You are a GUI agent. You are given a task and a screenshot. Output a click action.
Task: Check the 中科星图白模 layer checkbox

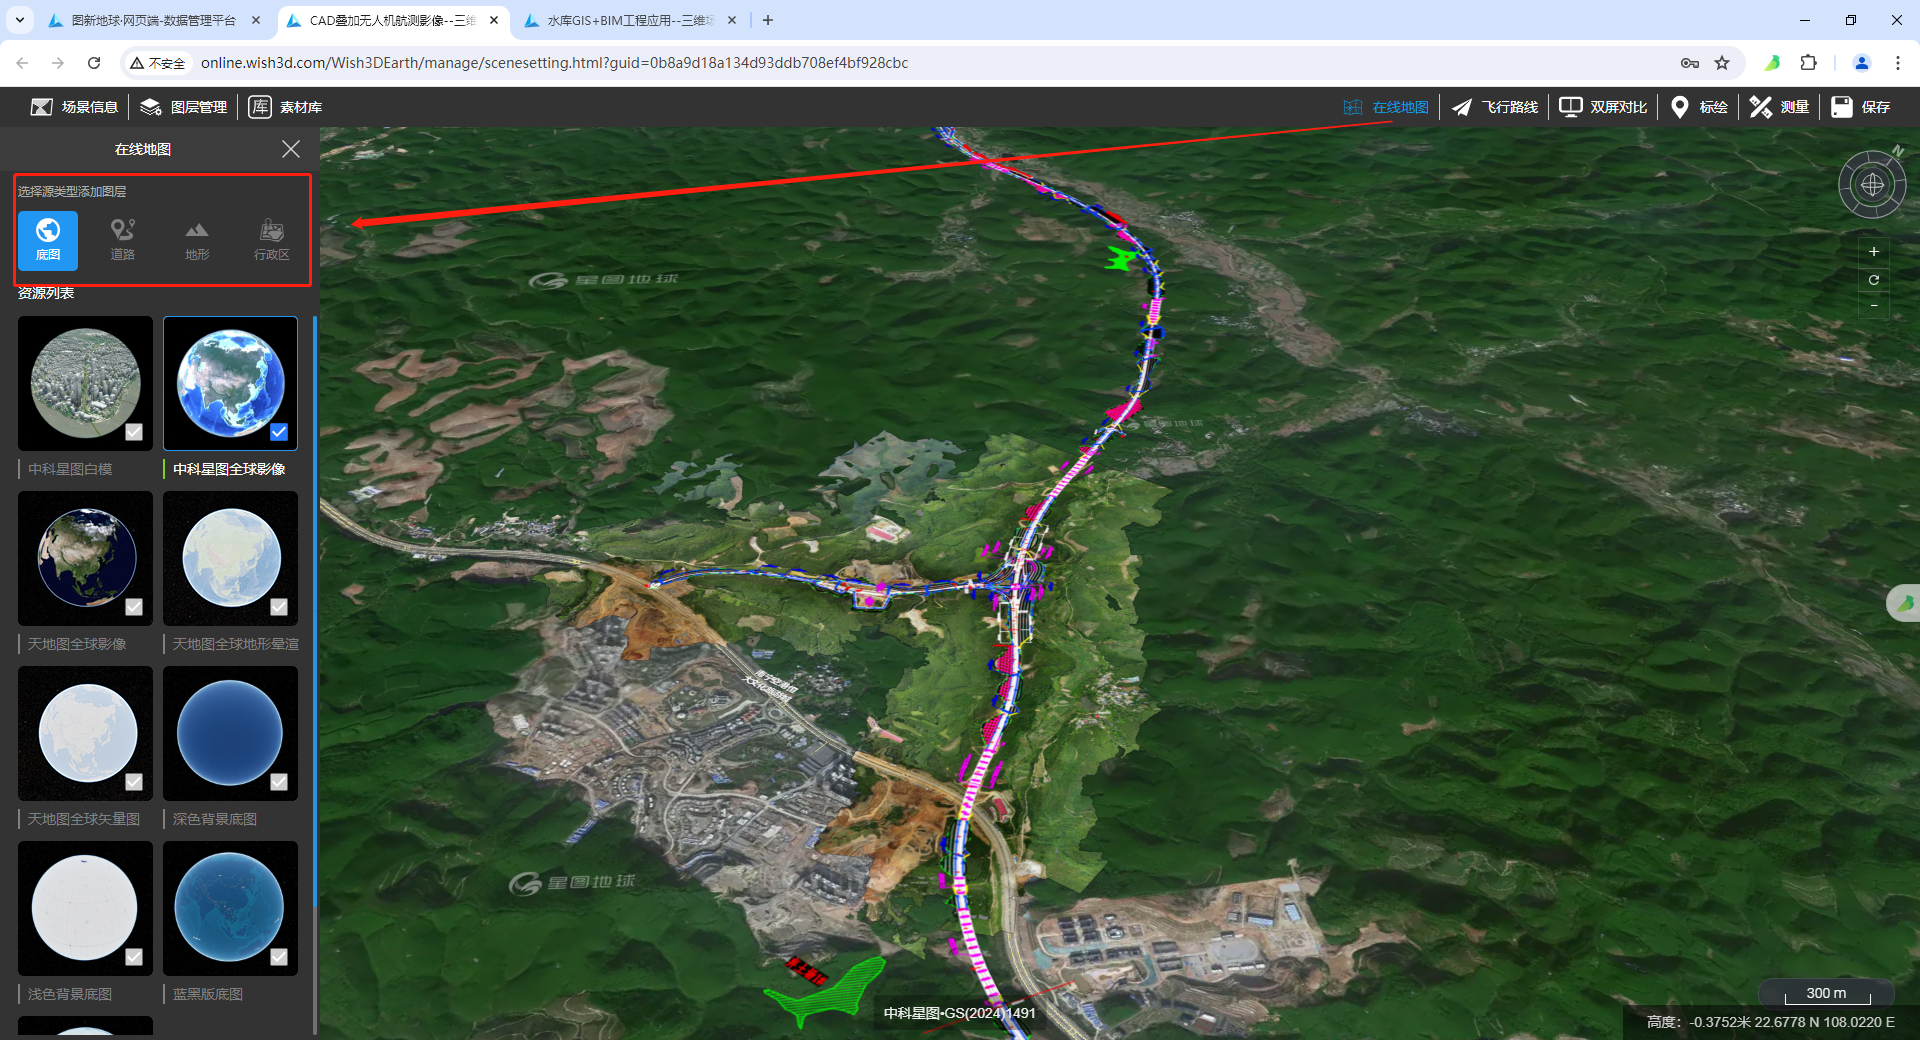(x=134, y=432)
